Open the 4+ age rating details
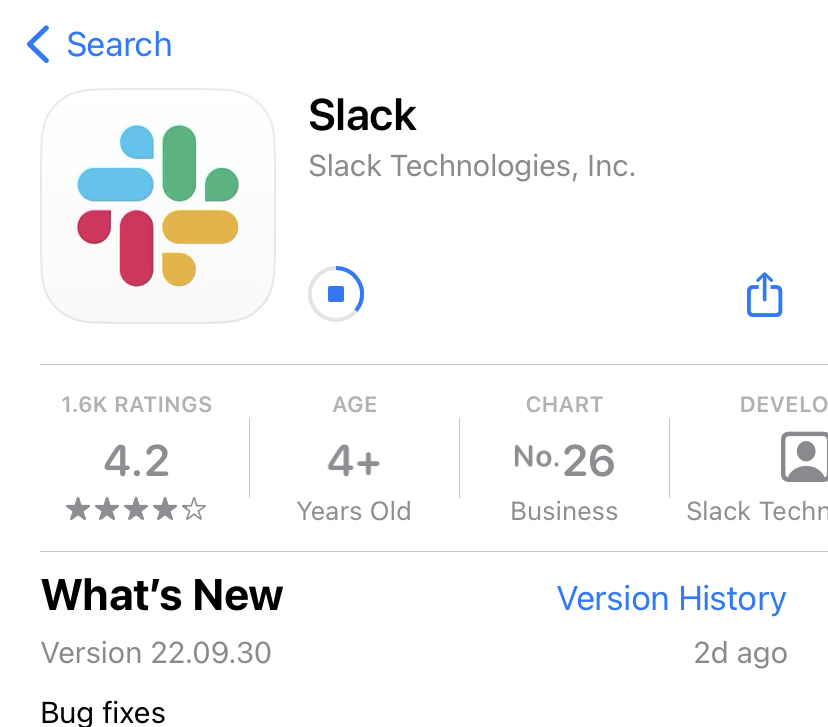828x727 pixels. pos(354,459)
